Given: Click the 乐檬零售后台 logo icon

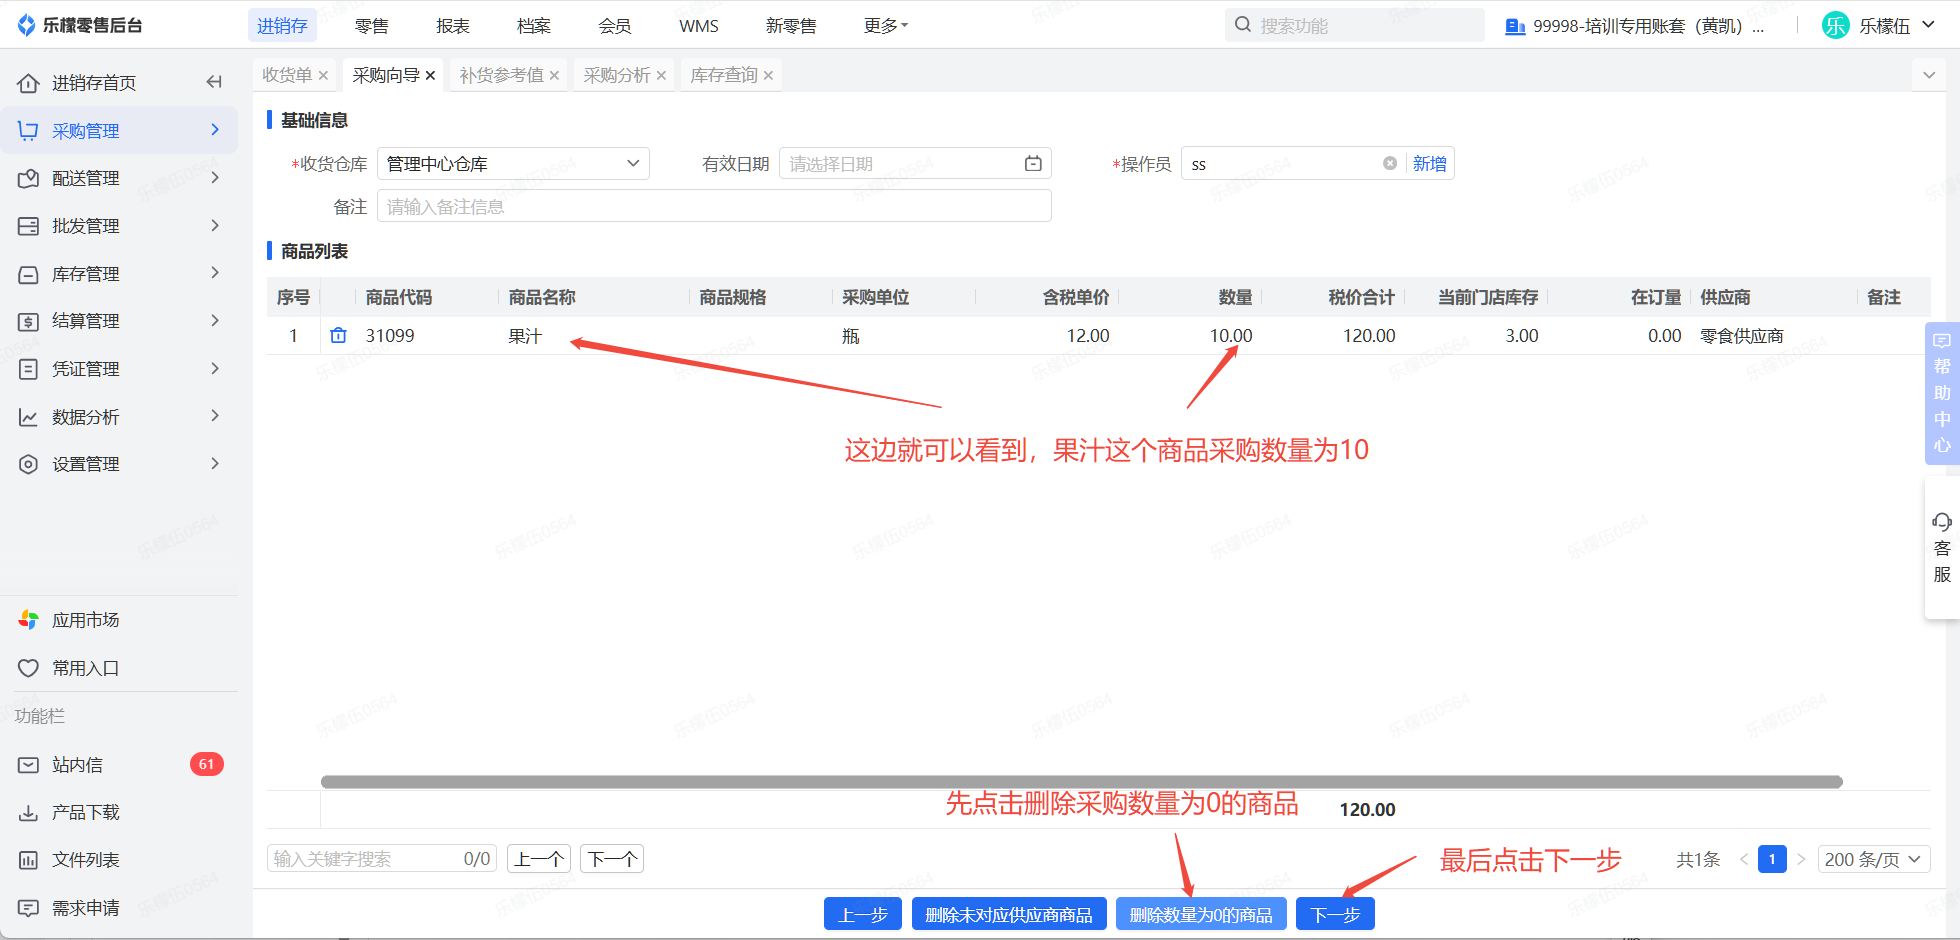Looking at the screenshot, I should (x=27, y=25).
